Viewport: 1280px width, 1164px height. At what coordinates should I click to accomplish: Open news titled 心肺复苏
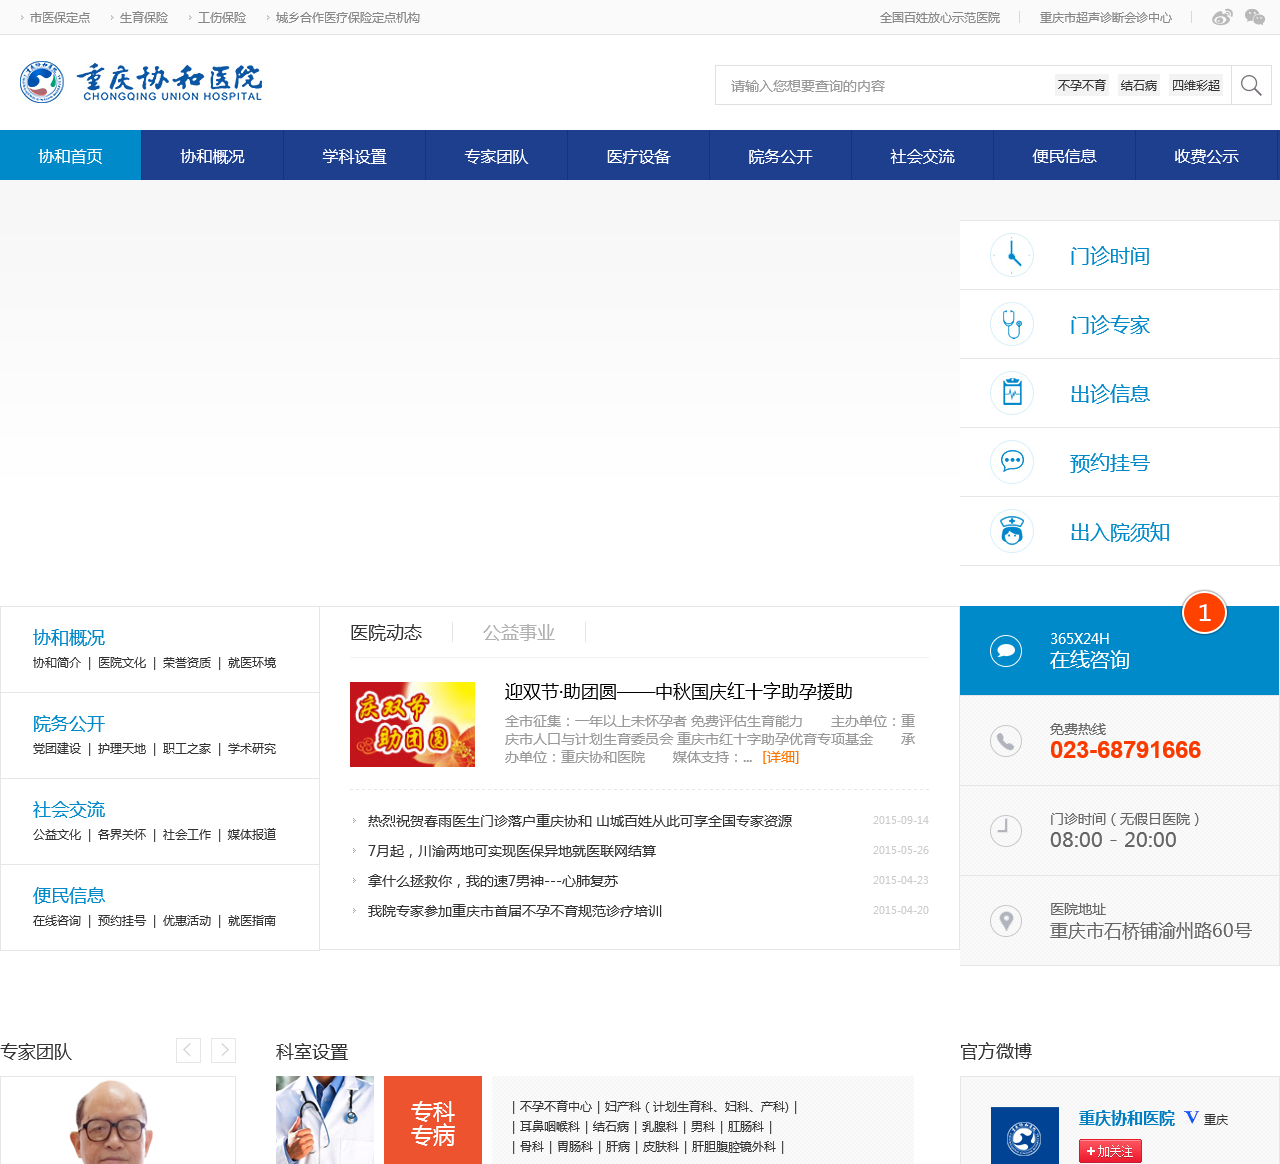(493, 881)
